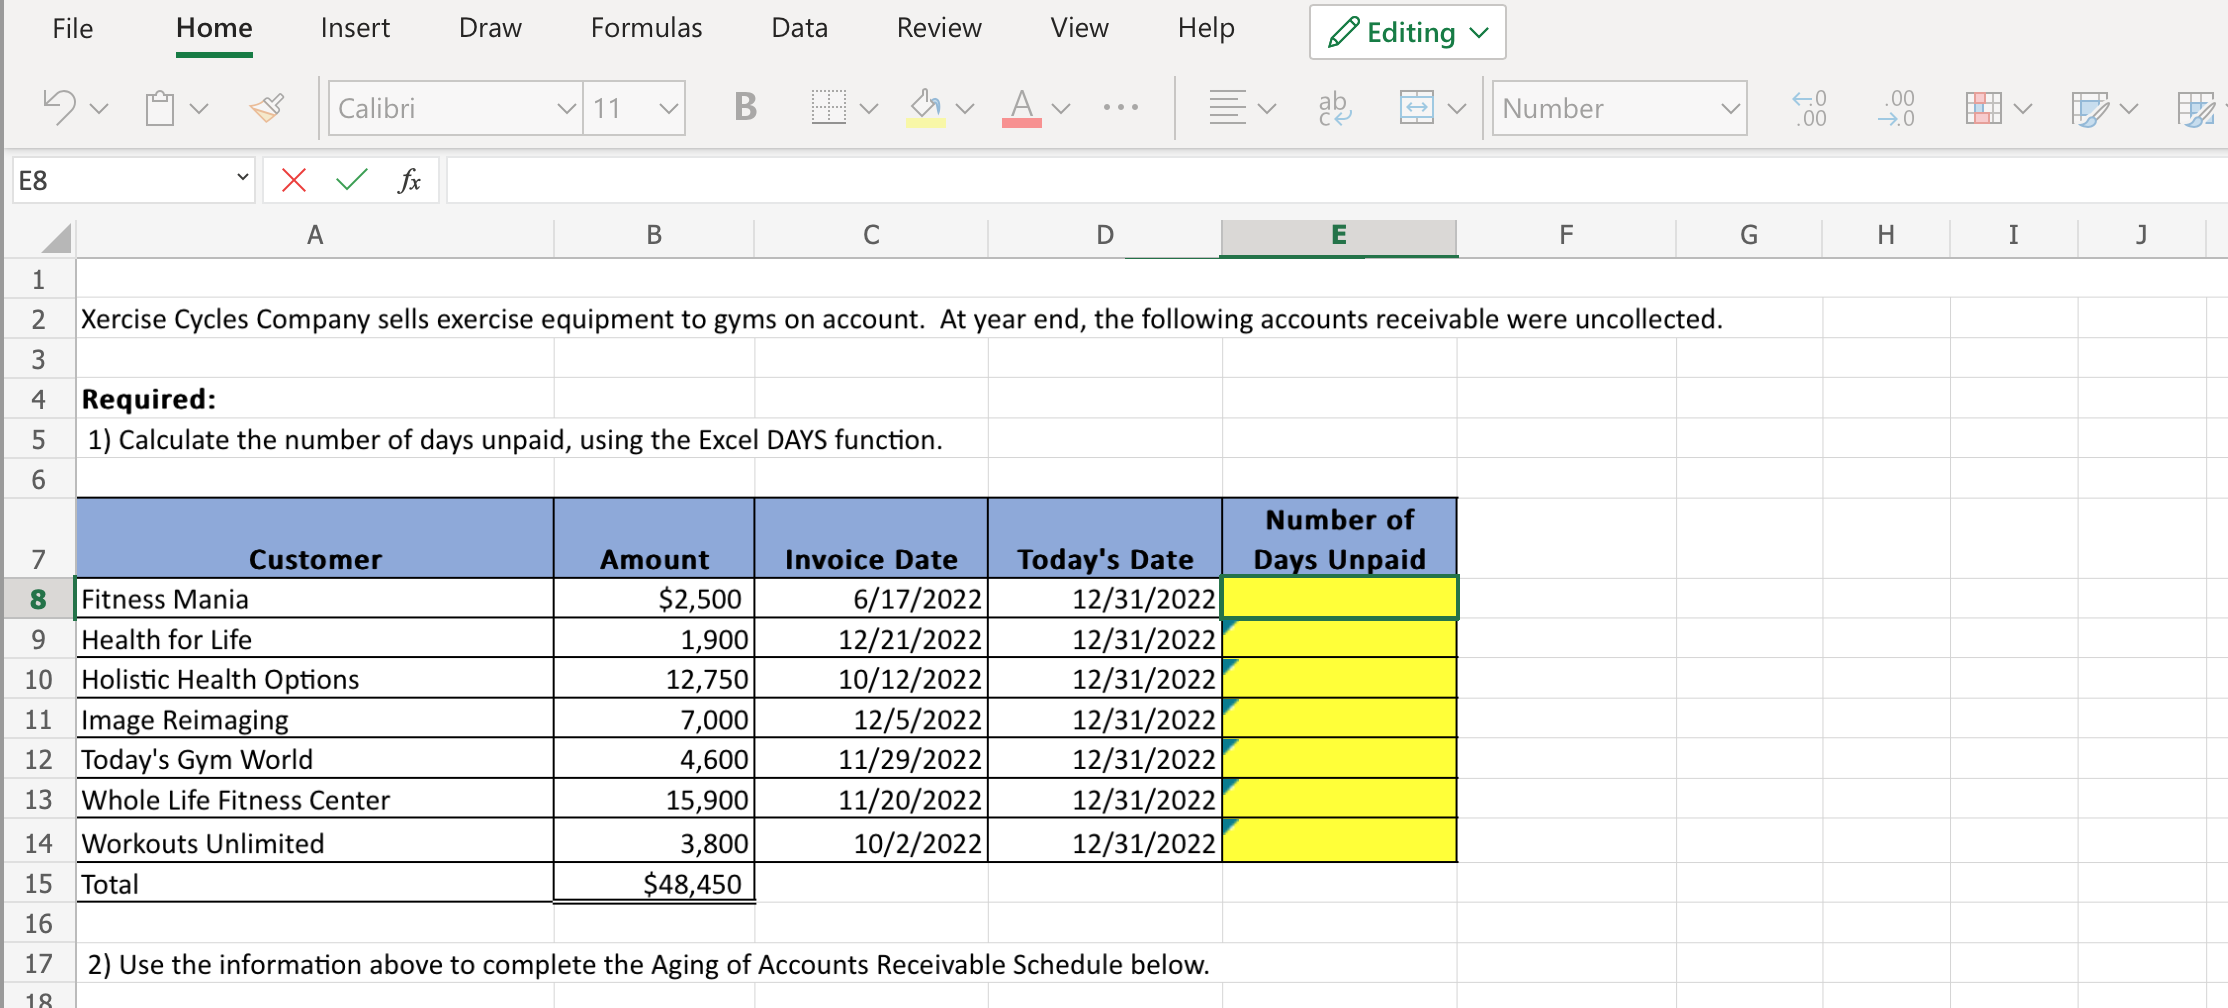
Task: Open the Editing mode selector
Action: (x=1407, y=32)
